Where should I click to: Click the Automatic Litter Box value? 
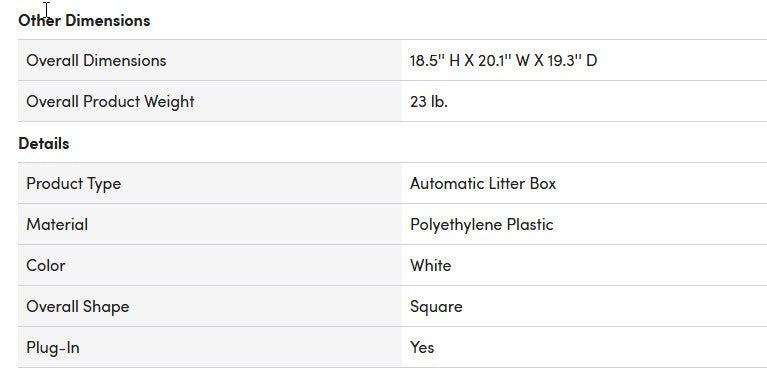(483, 183)
